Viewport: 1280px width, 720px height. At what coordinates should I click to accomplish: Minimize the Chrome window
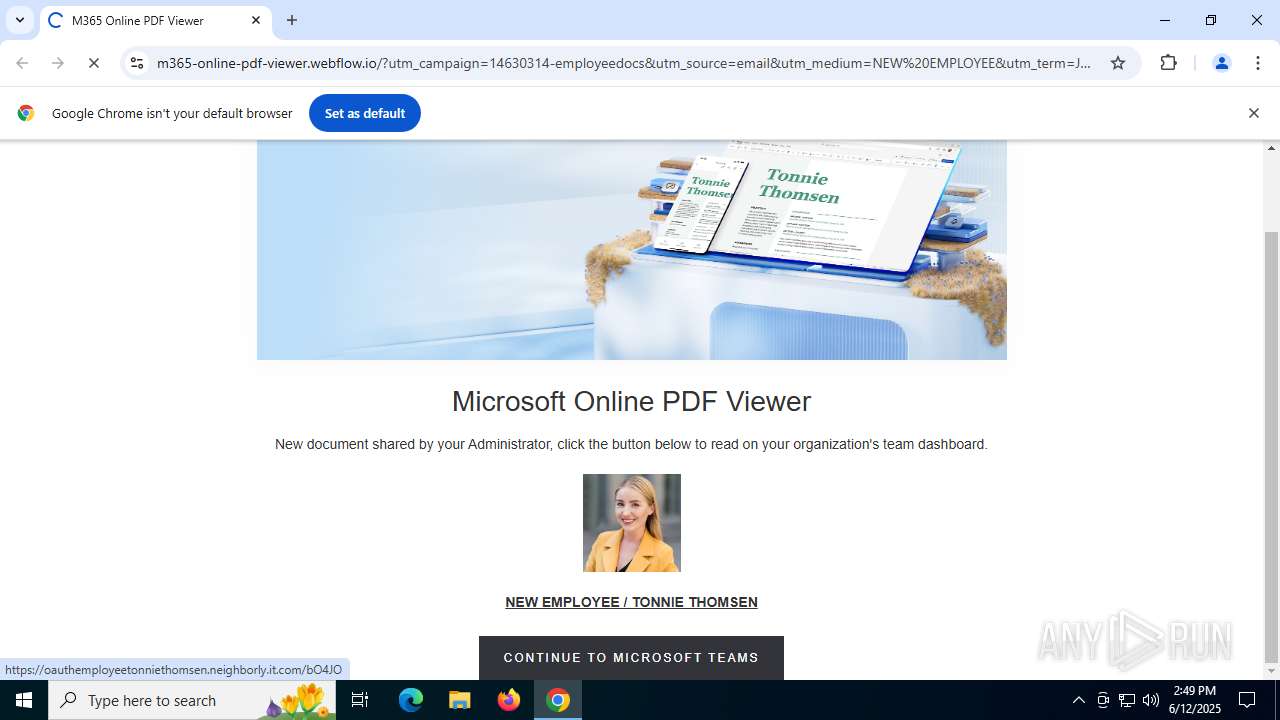tap(1165, 20)
